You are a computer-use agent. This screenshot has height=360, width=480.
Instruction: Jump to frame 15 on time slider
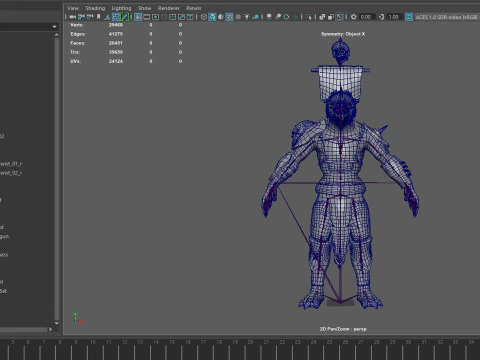[x=172, y=342]
